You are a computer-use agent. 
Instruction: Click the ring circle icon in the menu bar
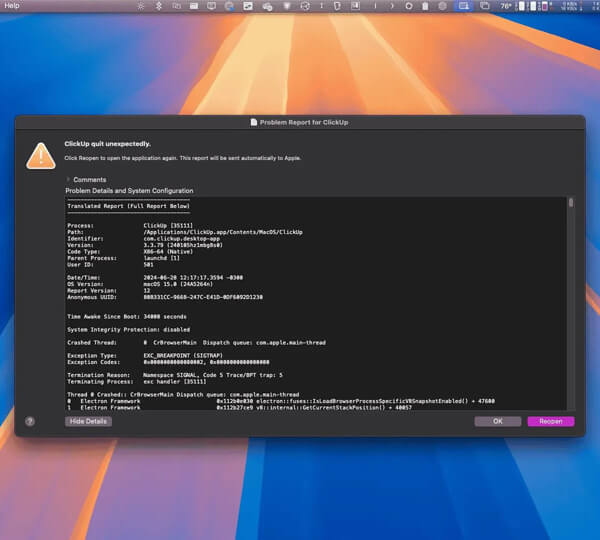pos(409,6)
